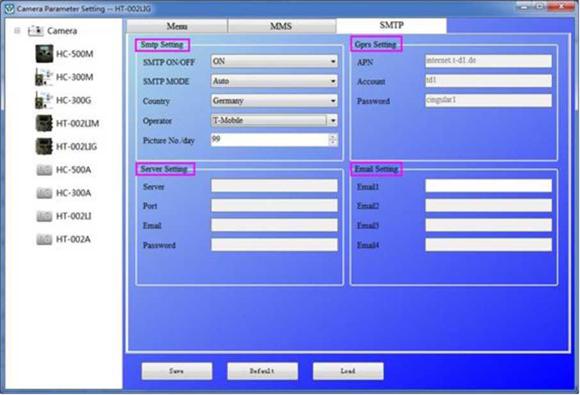This screenshot has width=580, height=395.
Task: Click the Email Setting group title
Action: pos(377,169)
